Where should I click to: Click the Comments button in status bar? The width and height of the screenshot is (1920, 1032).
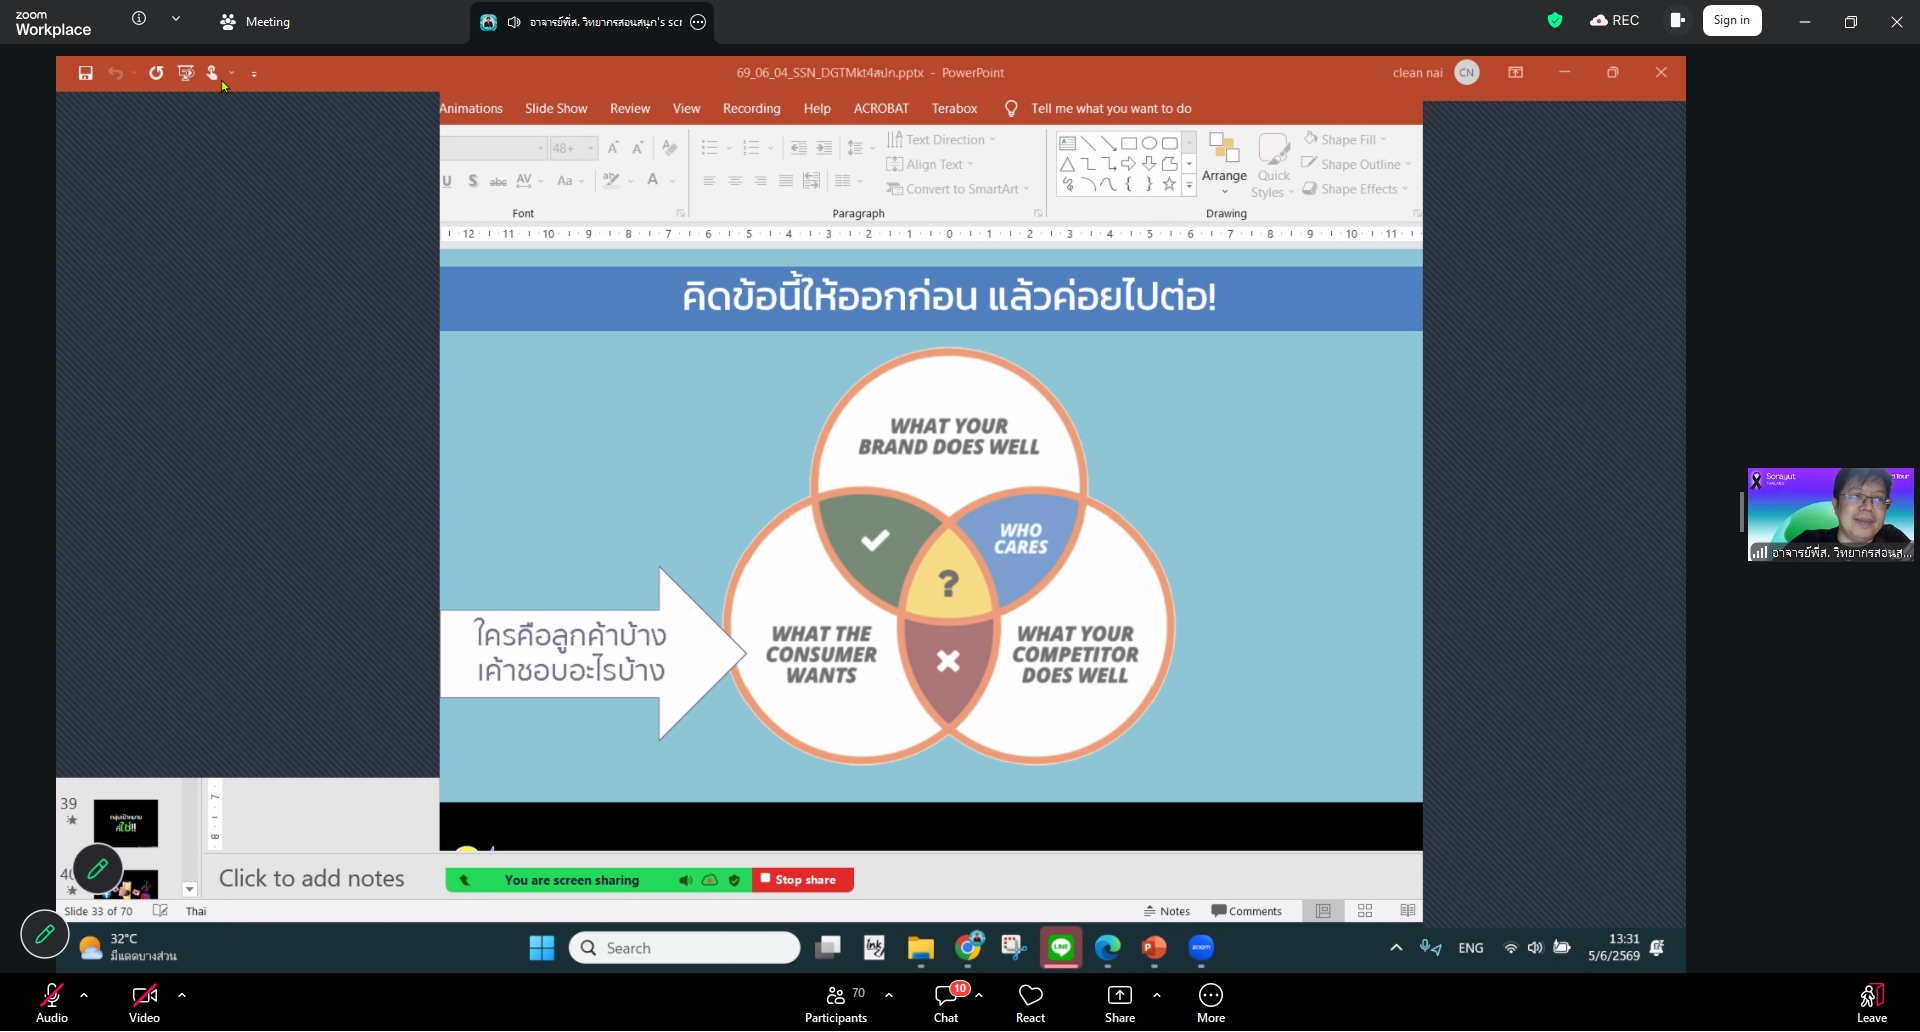pos(1246,912)
